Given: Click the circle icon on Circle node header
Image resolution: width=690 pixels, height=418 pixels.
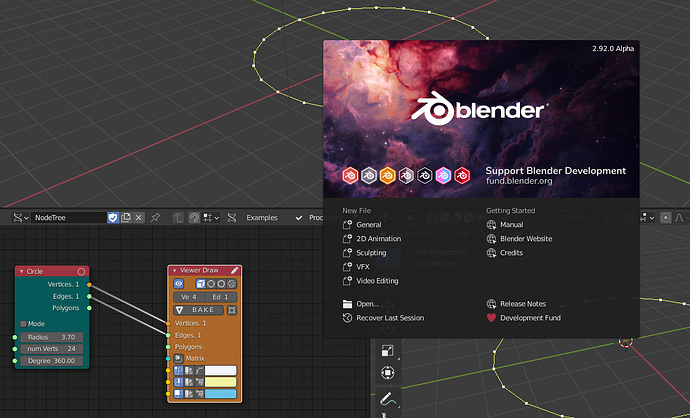Looking at the screenshot, I should [x=81, y=271].
